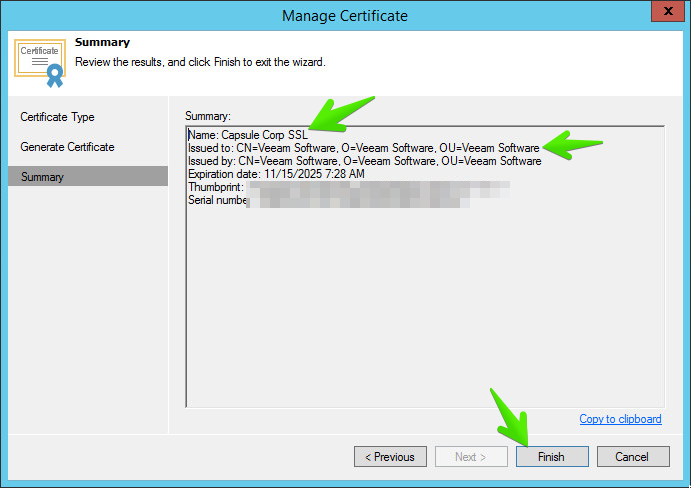Close the Manage Certificate dialog
The width and height of the screenshot is (691, 488).
click(668, 11)
